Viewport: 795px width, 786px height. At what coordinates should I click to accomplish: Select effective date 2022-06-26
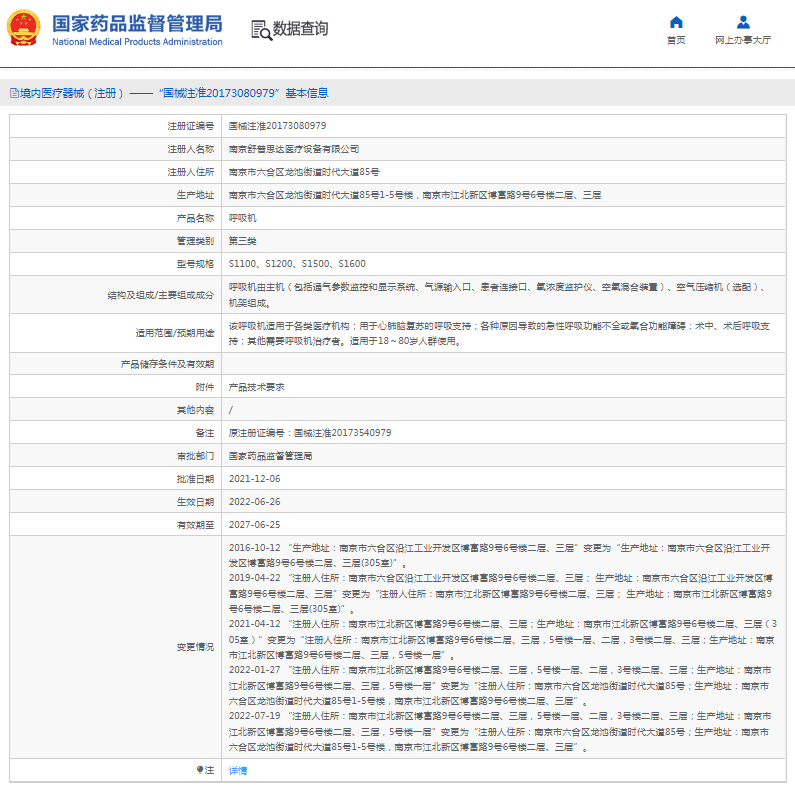tap(255, 502)
